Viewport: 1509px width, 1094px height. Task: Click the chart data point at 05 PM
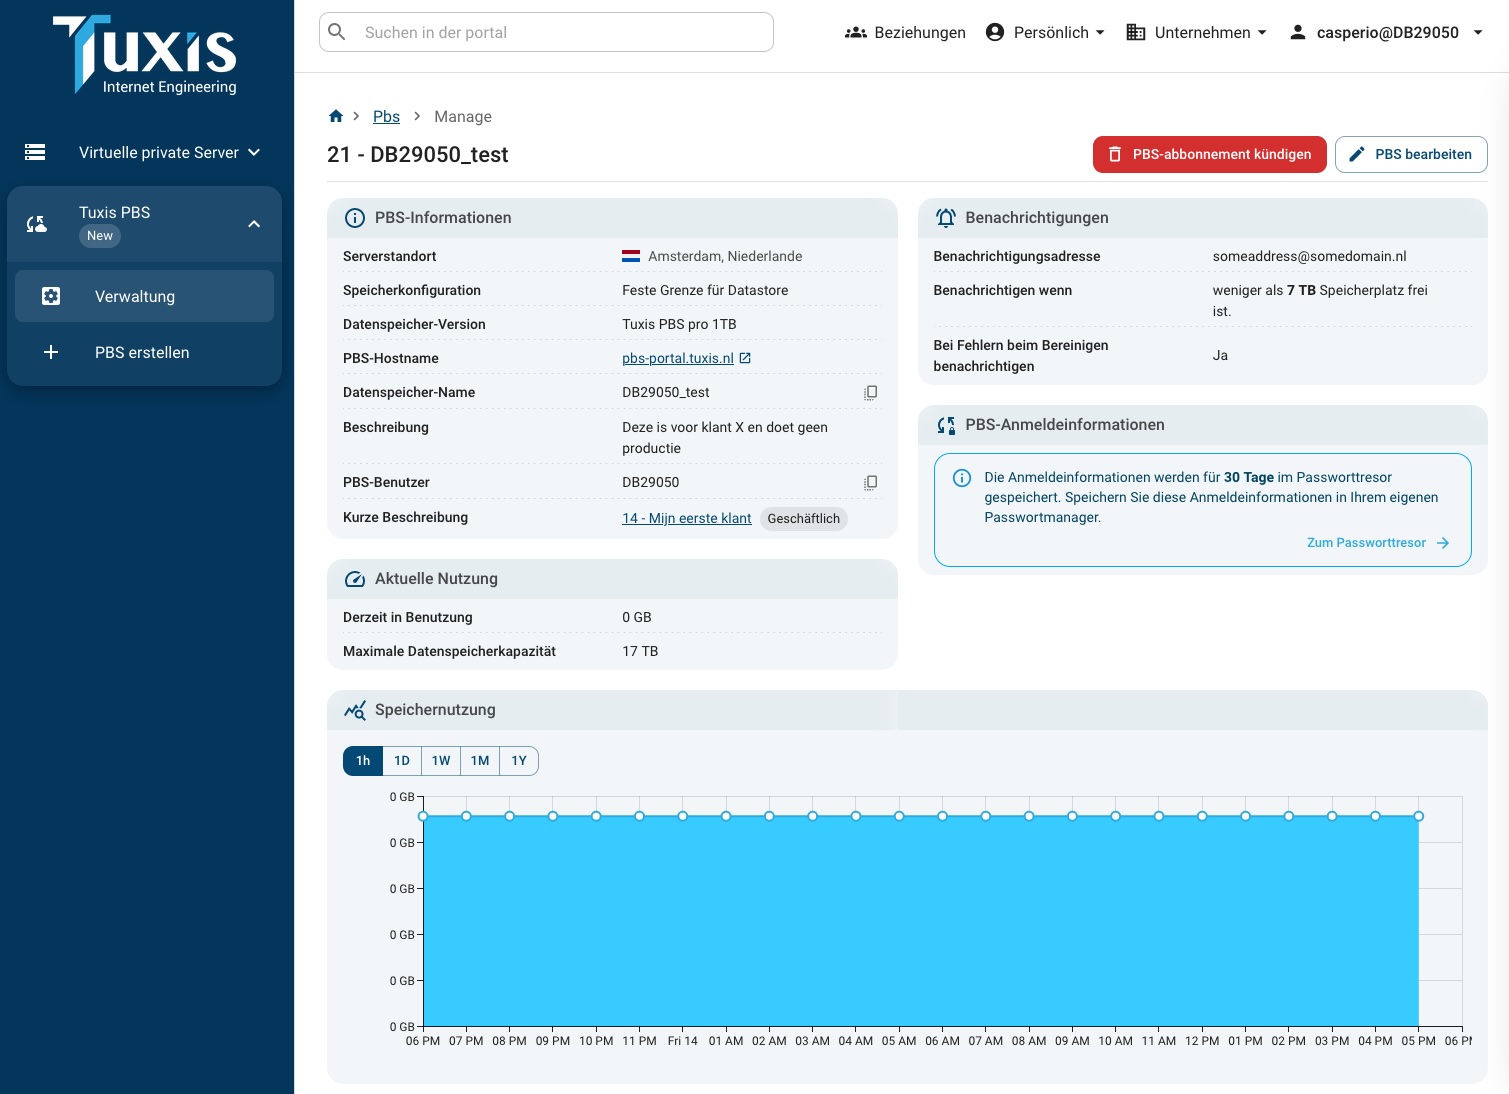tap(1418, 816)
